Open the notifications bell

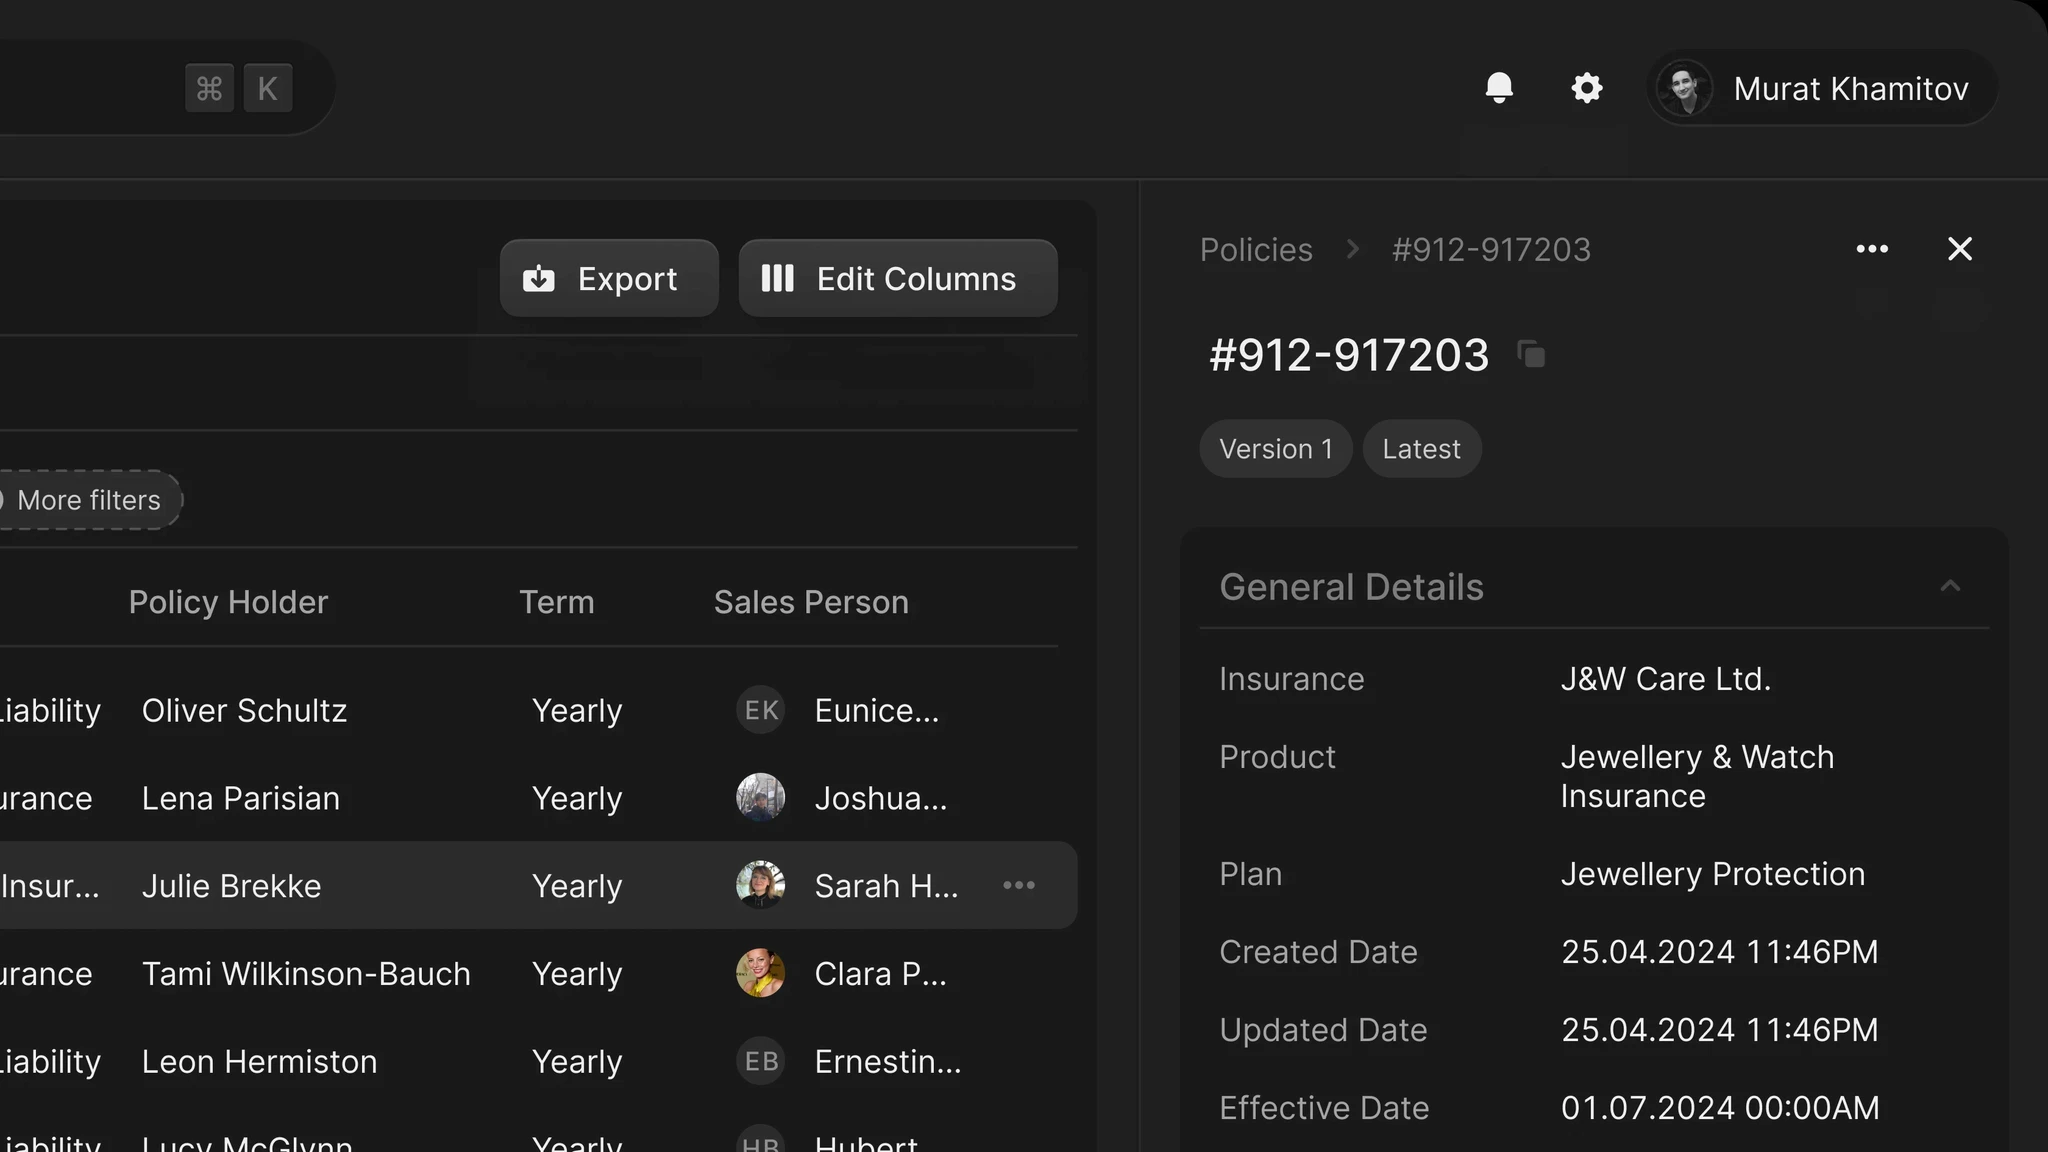point(1499,88)
